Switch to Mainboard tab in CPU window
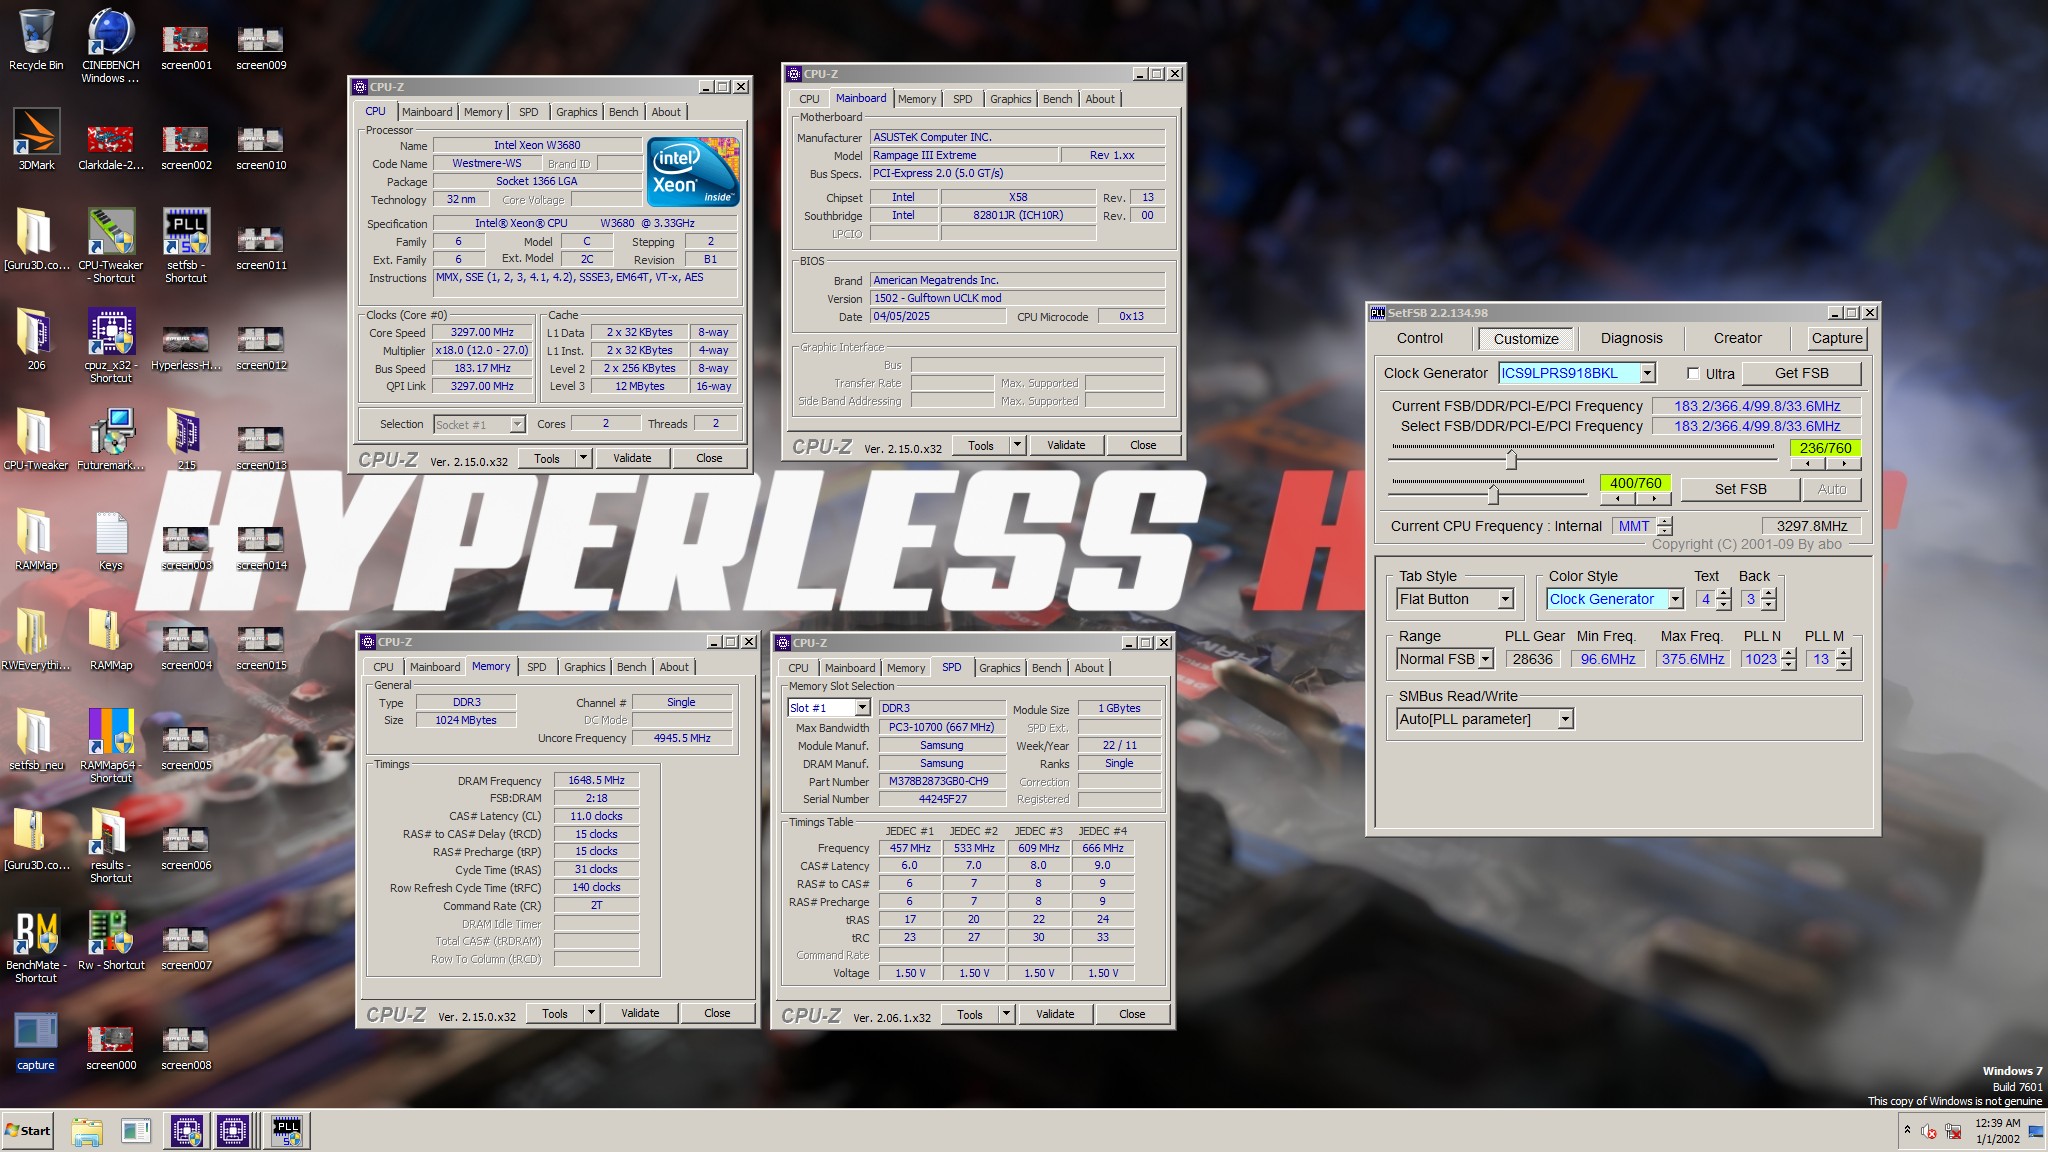2048x1152 pixels. pyautogui.click(x=427, y=112)
